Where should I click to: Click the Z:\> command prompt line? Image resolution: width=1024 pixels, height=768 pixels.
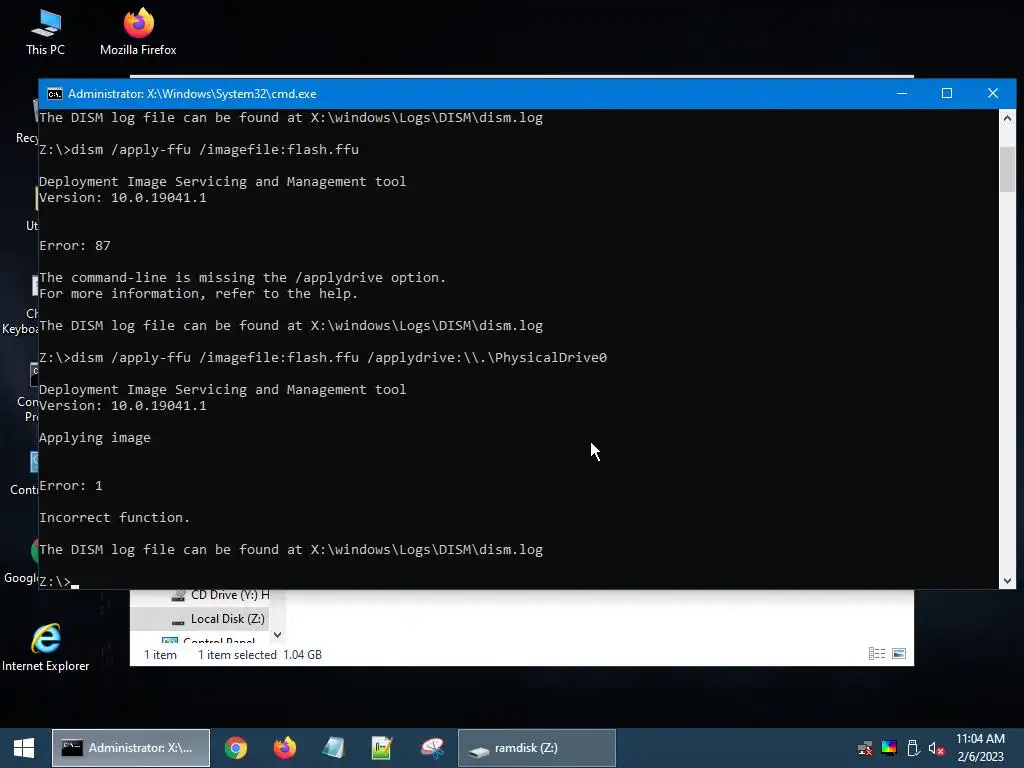pos(59,581)
